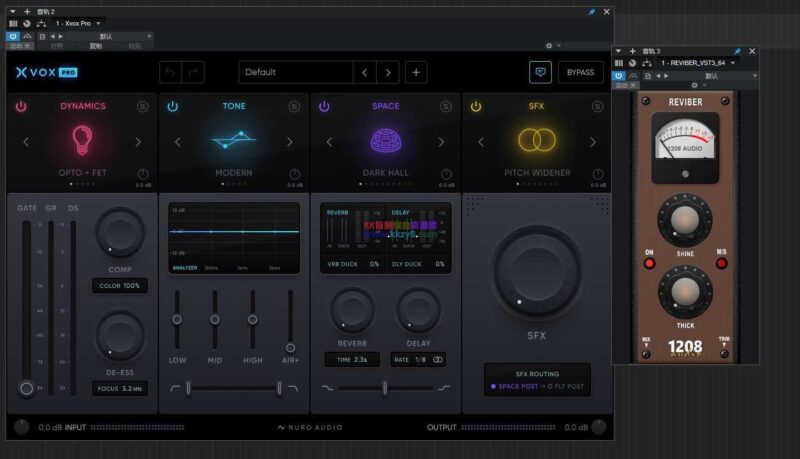The height and width of the screenshot is (459, 800).
Task: Solo the SFX module with its S button
Action: (597, 106)
